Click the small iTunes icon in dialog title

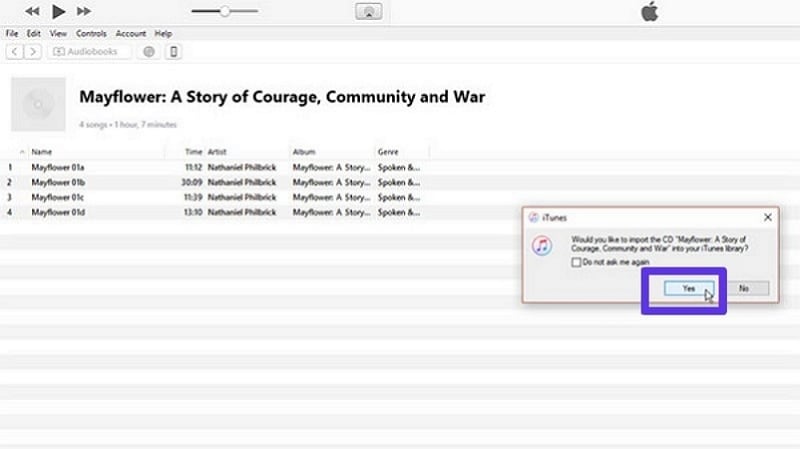533,217
